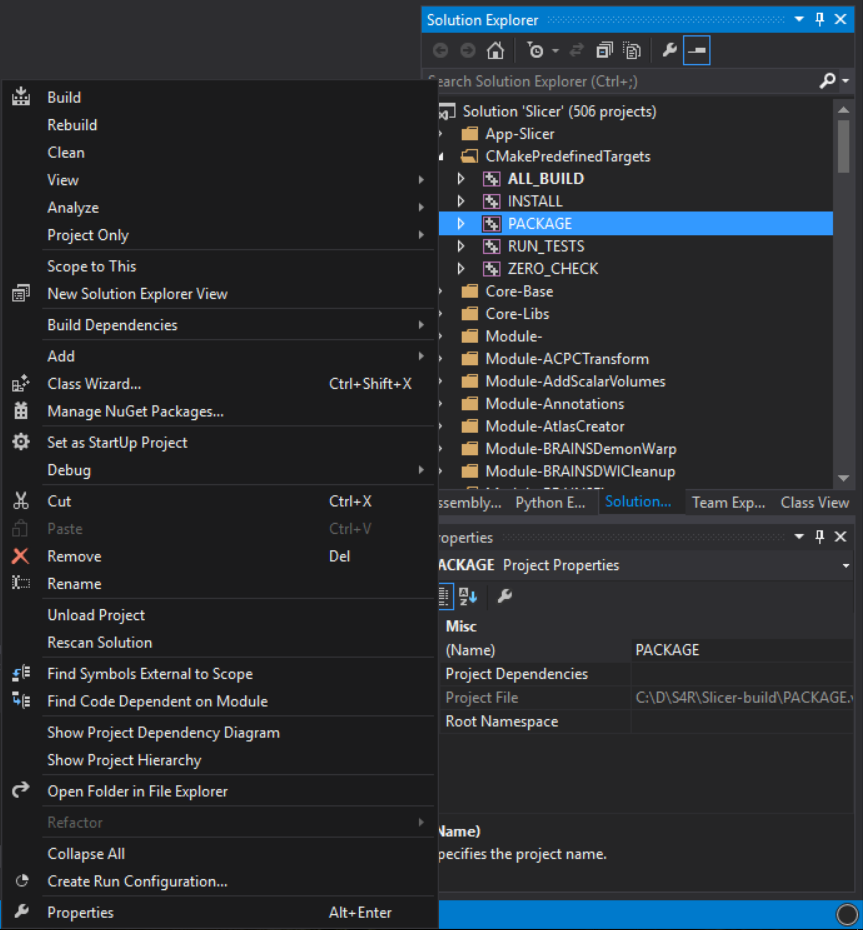Expand the RUN_TESTS project node
The width and height of the screenshot is (863, 930).
461,246
